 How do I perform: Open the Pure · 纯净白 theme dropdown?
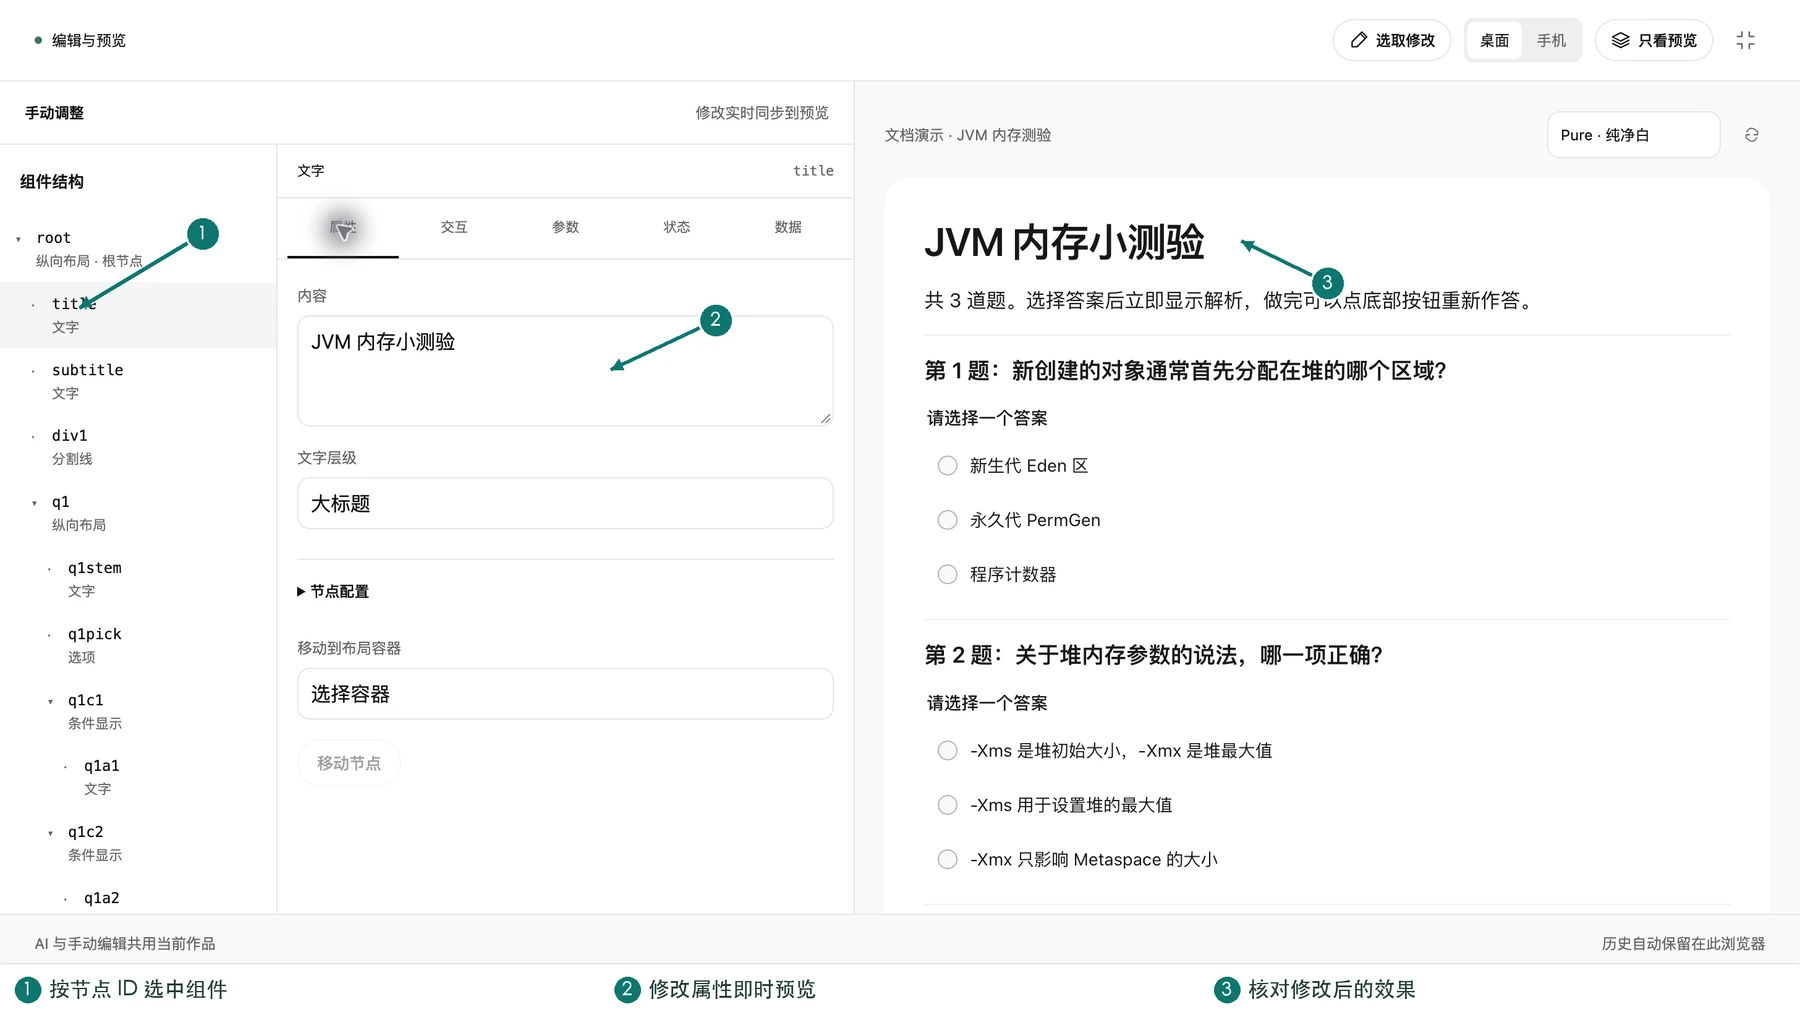pos(1633,135)
